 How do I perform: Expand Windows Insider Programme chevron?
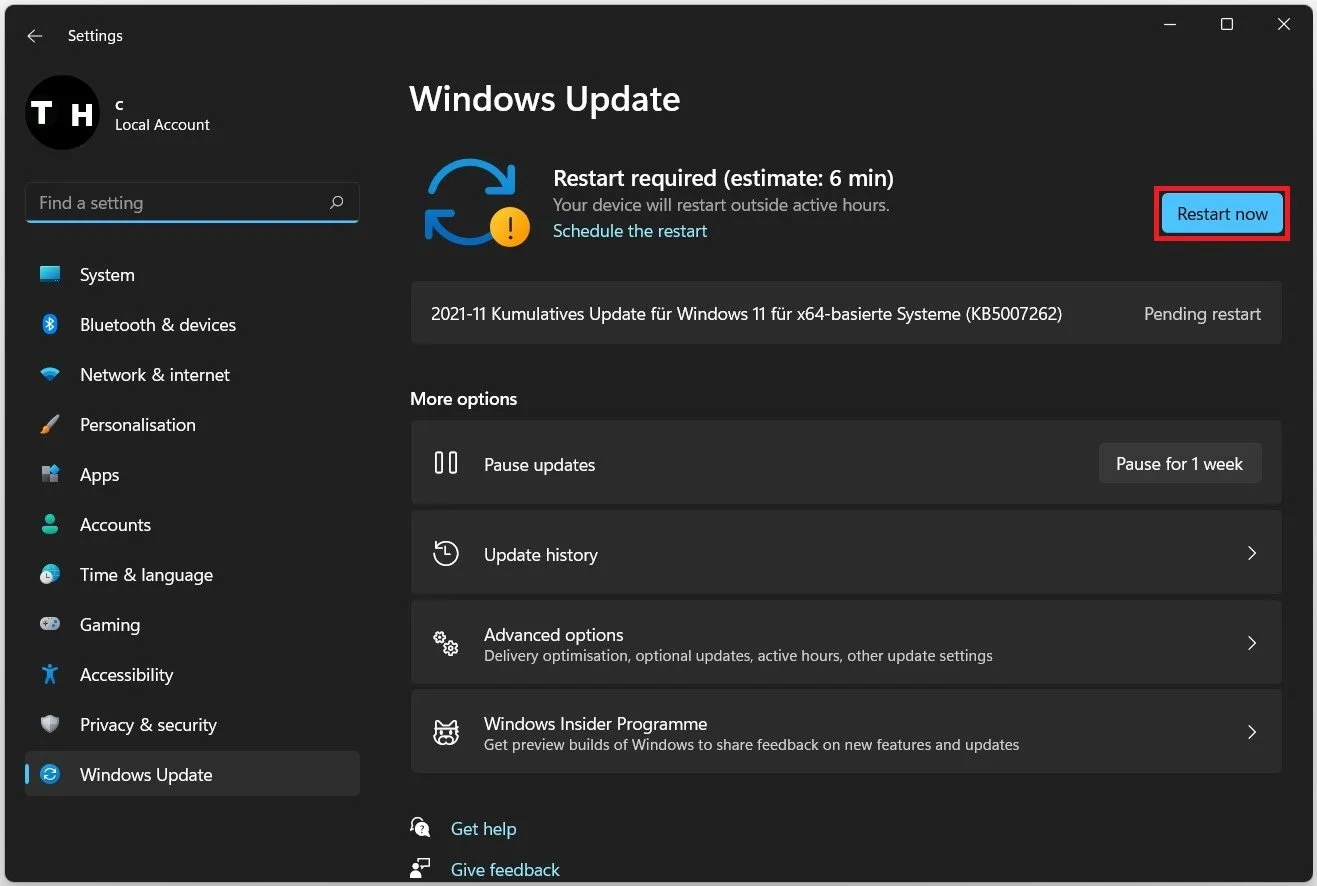click(1251, 732)
